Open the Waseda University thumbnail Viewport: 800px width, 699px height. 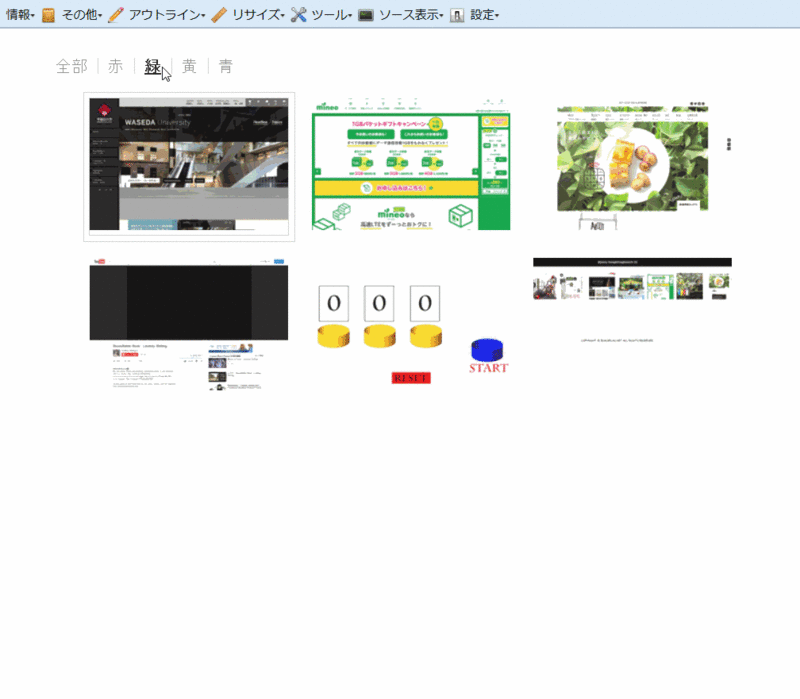pyautogui.click(x=187, y=165)
